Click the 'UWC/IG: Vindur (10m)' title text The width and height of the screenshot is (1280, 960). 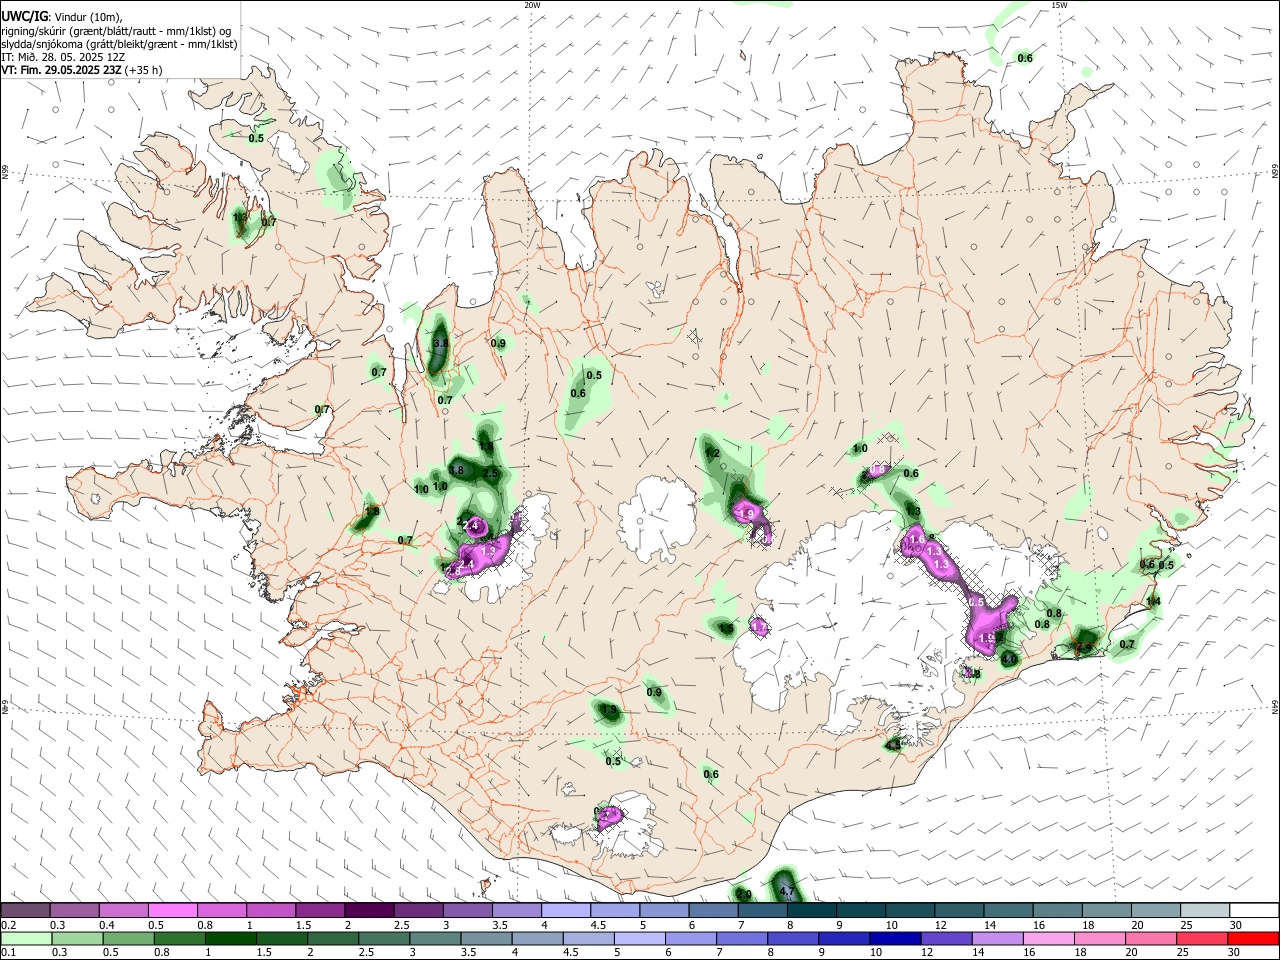[x=62, y=16]
